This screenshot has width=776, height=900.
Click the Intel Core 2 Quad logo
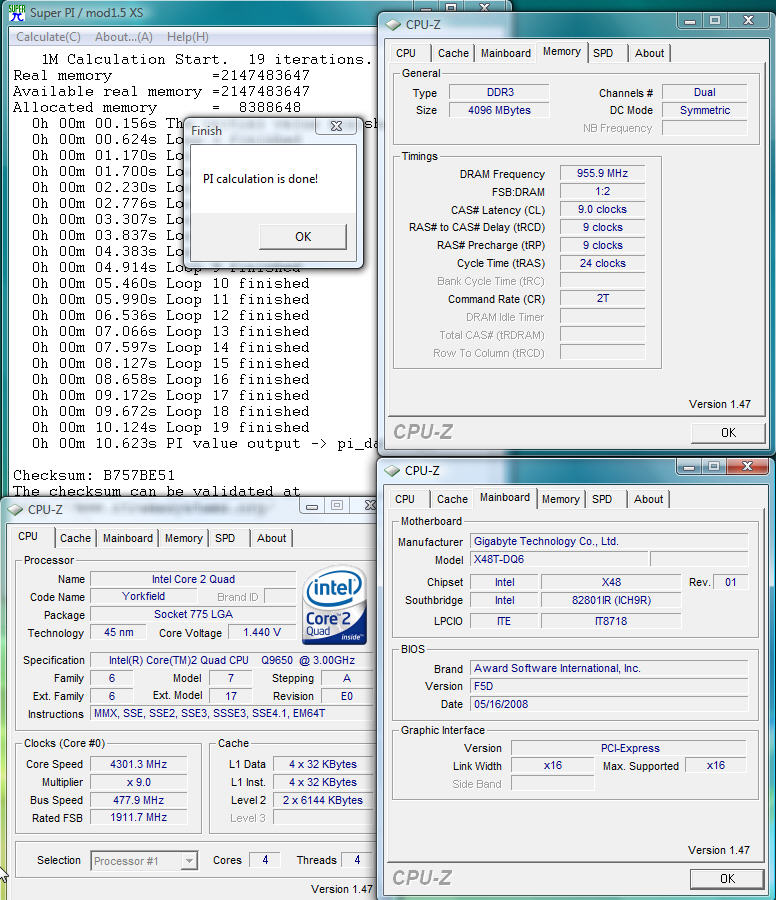[x=335, y=606]
